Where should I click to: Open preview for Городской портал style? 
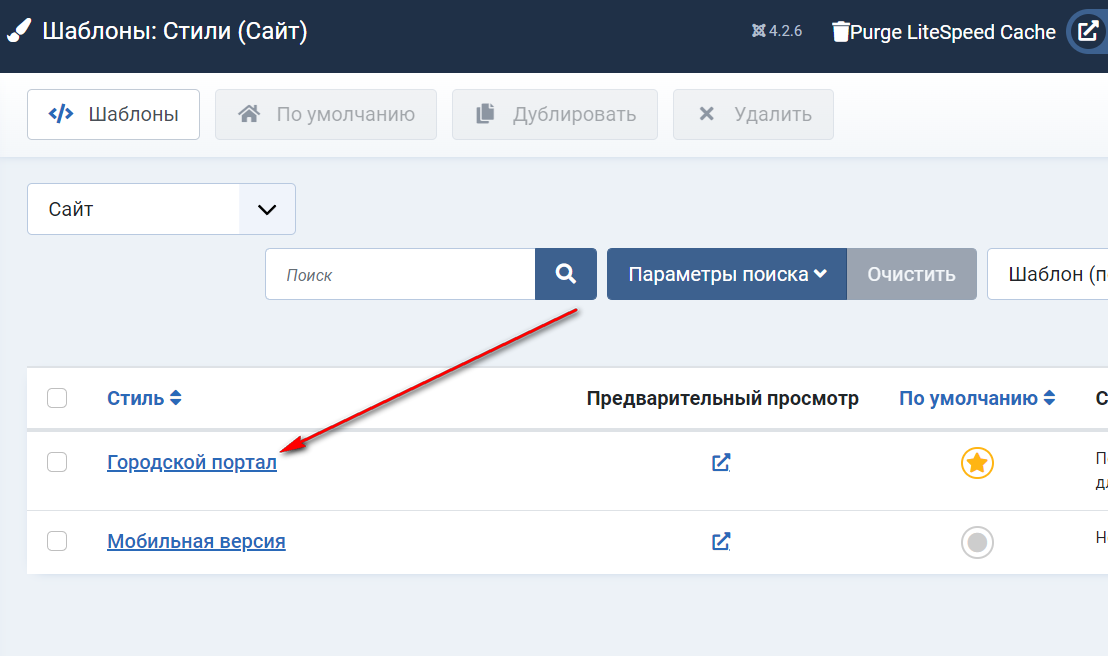click(721, 462)
